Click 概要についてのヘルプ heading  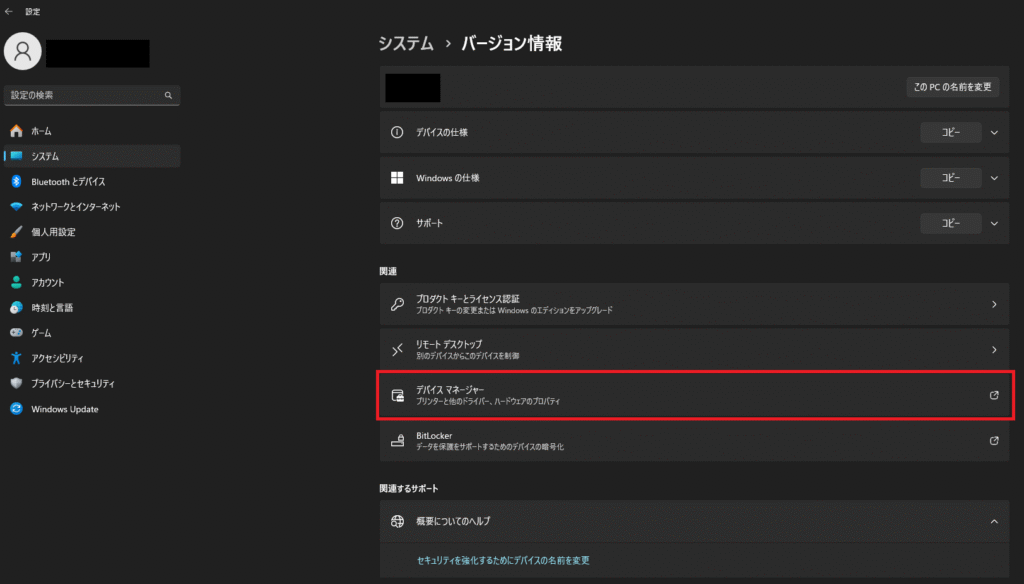453,521
